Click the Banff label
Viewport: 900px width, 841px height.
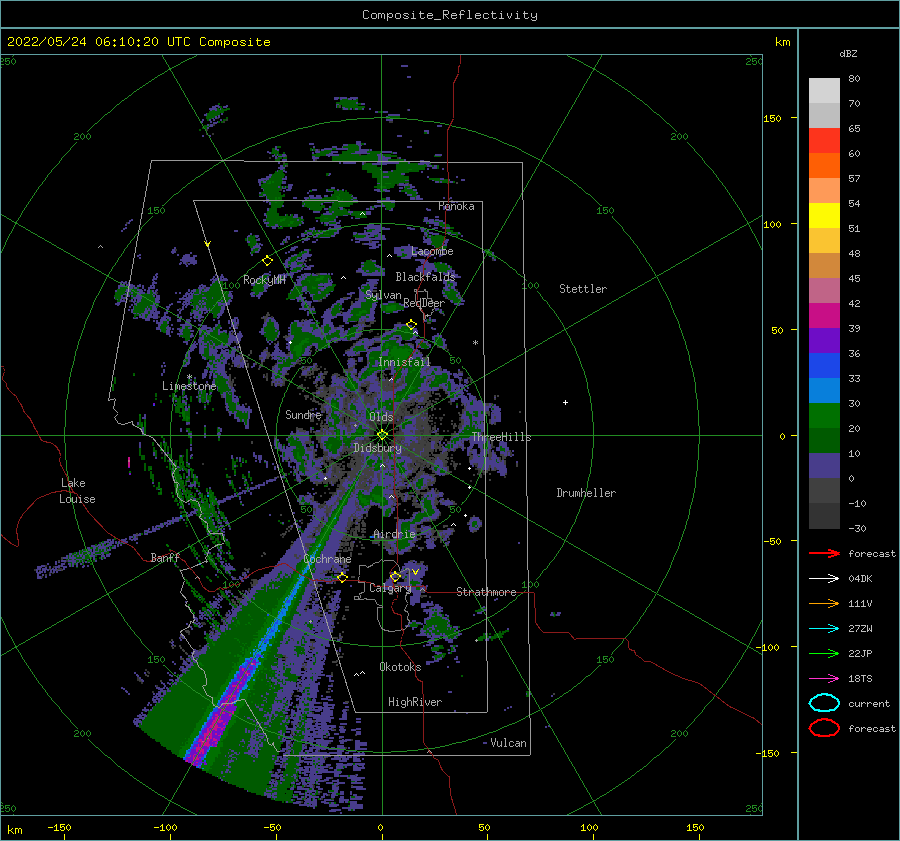tap(165, 557)
